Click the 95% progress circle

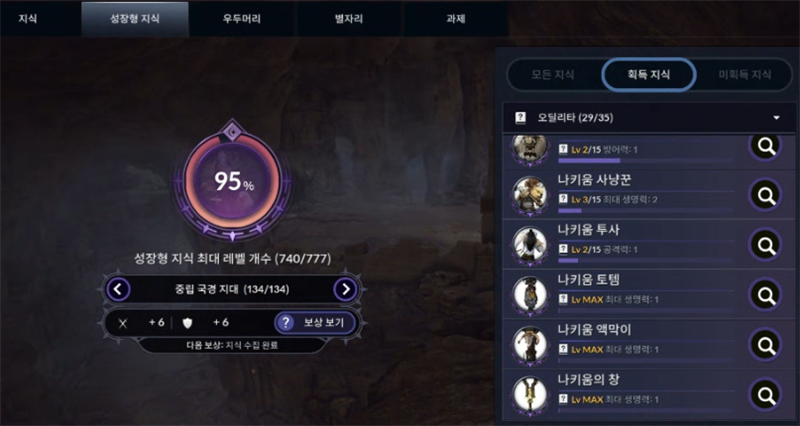coord(233,181)
